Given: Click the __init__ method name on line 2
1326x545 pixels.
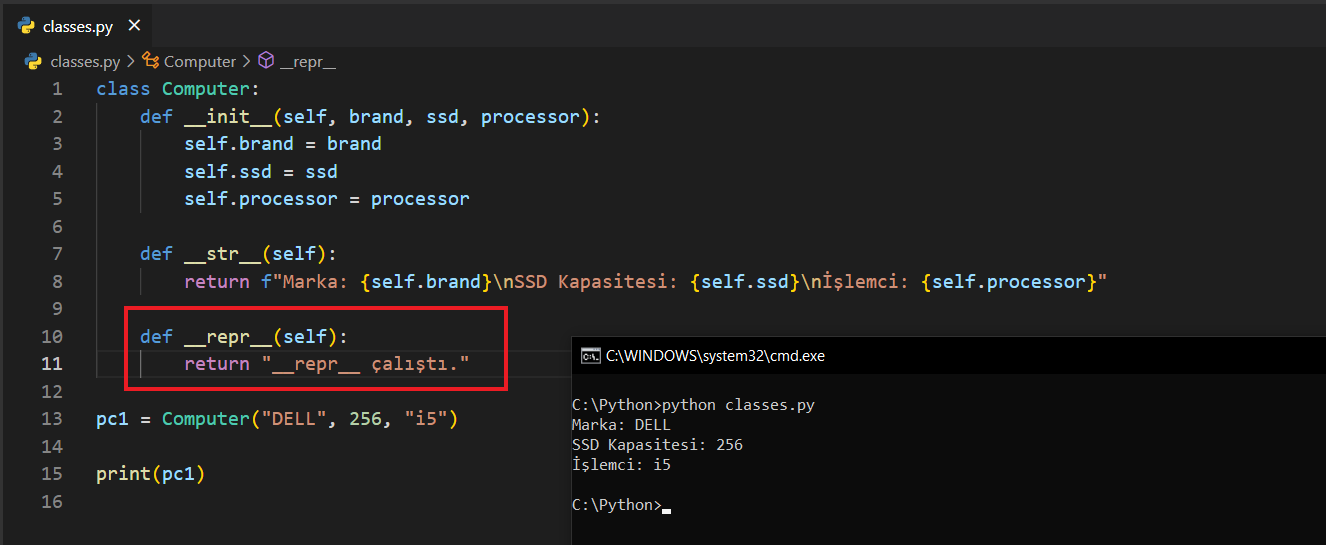Looking at the screenshot, I should coord(227,117).
